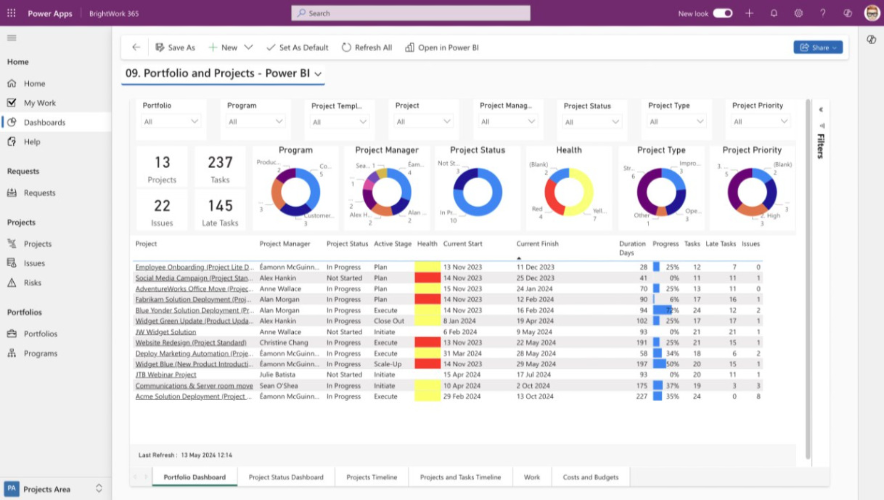
Task: Switch the Projects Area selector
Action: 54,489
